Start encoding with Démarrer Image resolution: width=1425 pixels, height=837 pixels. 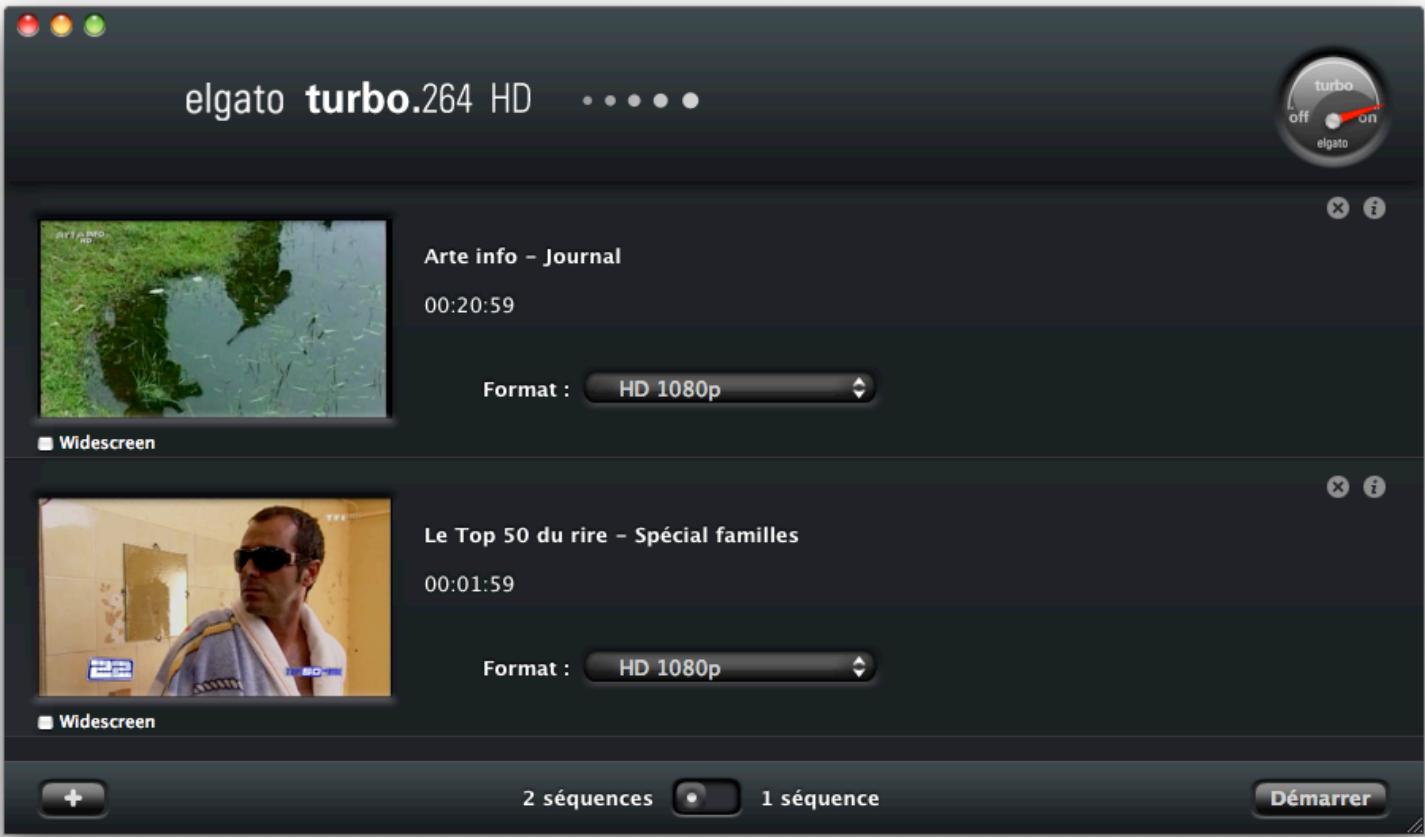click(x=1320, y=798)
